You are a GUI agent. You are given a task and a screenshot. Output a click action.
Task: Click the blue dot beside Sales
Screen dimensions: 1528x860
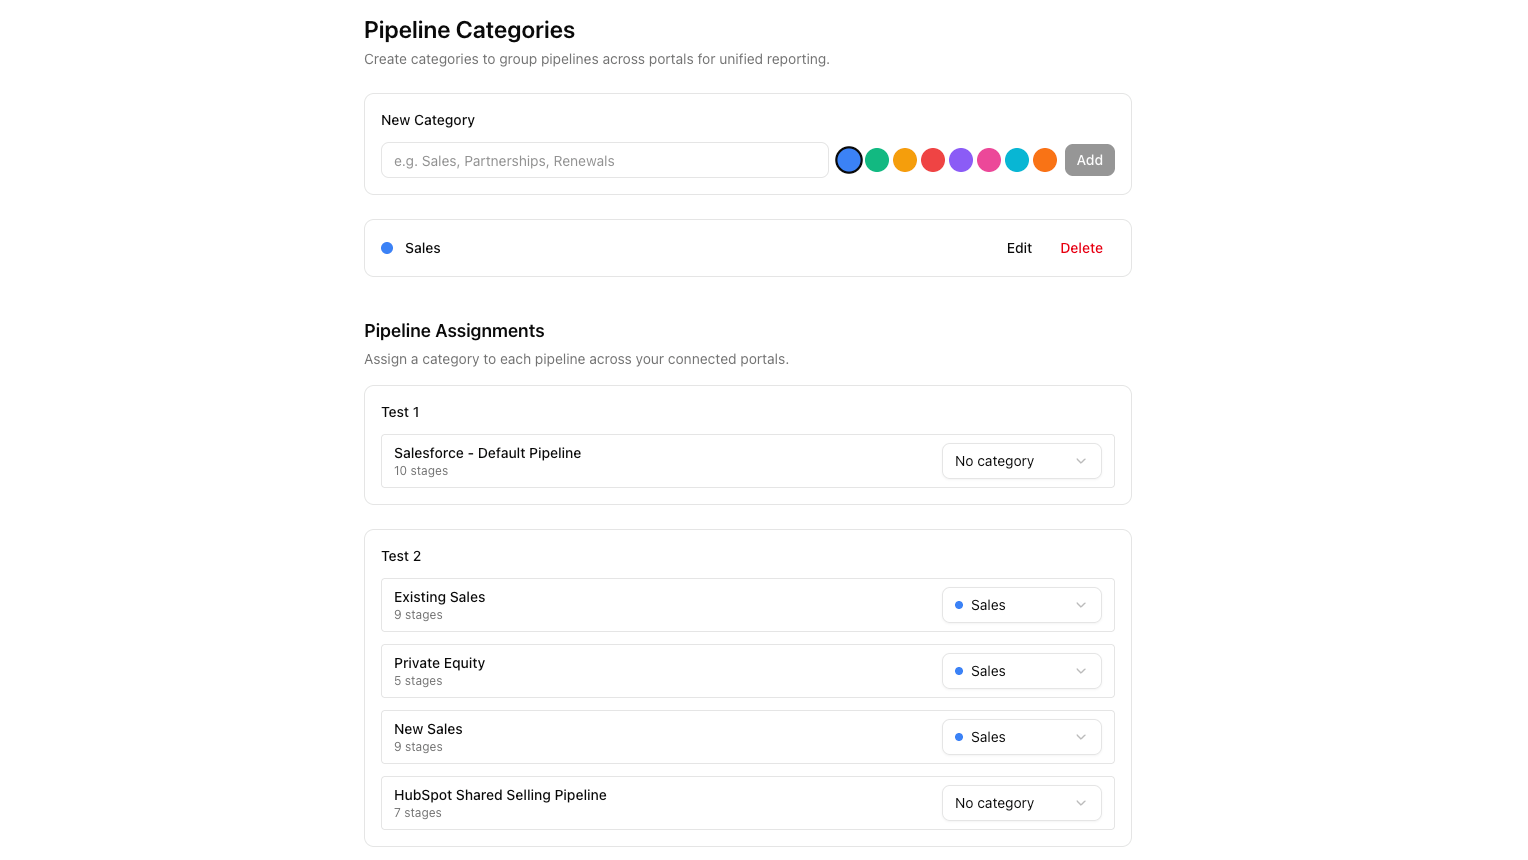(x=387, y=247)
